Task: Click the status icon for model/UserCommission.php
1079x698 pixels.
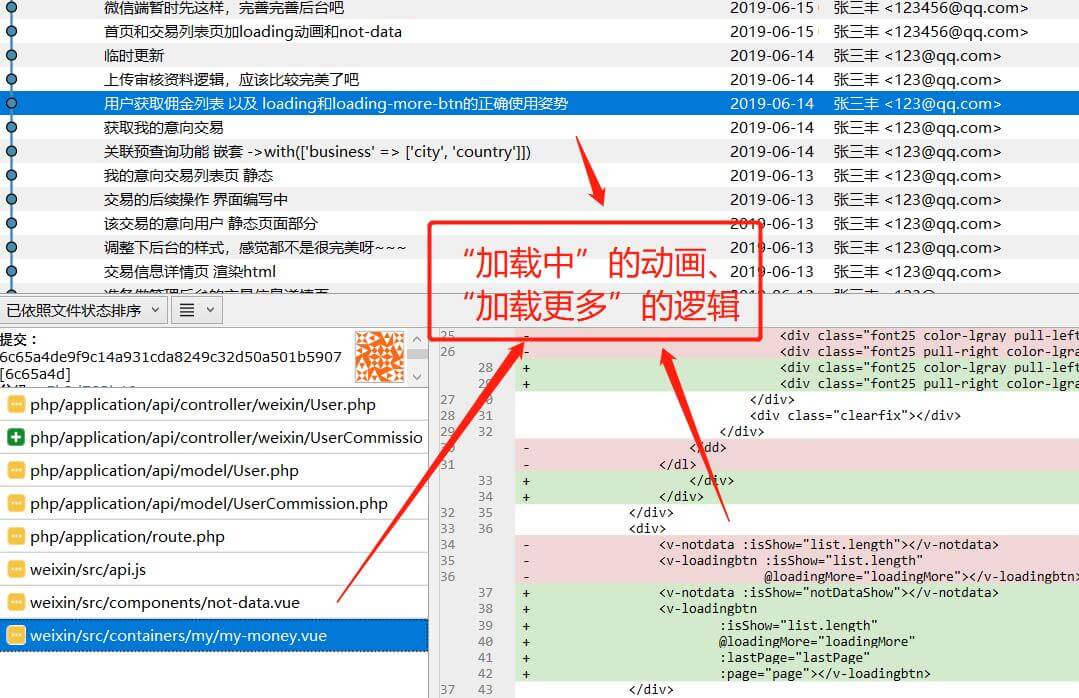Action: click(16, 504)
